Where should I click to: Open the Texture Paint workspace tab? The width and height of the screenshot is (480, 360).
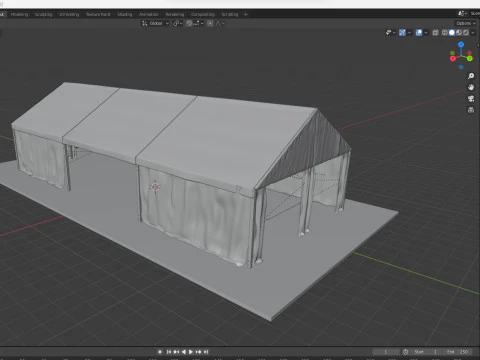point(98,14)
